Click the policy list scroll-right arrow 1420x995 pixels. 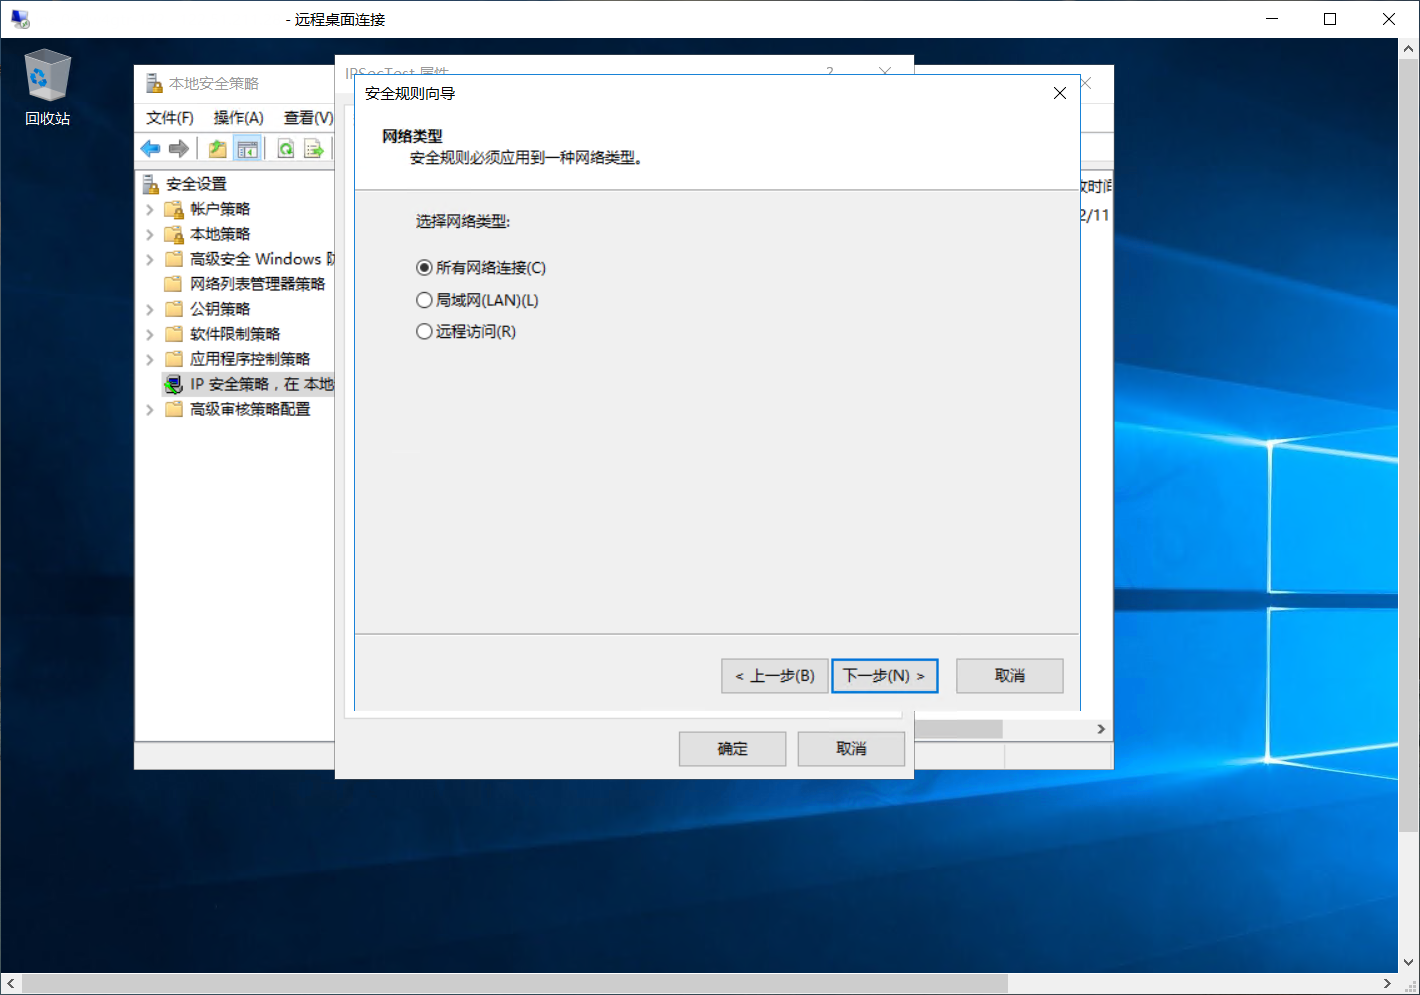click(x=1101, y=729)
